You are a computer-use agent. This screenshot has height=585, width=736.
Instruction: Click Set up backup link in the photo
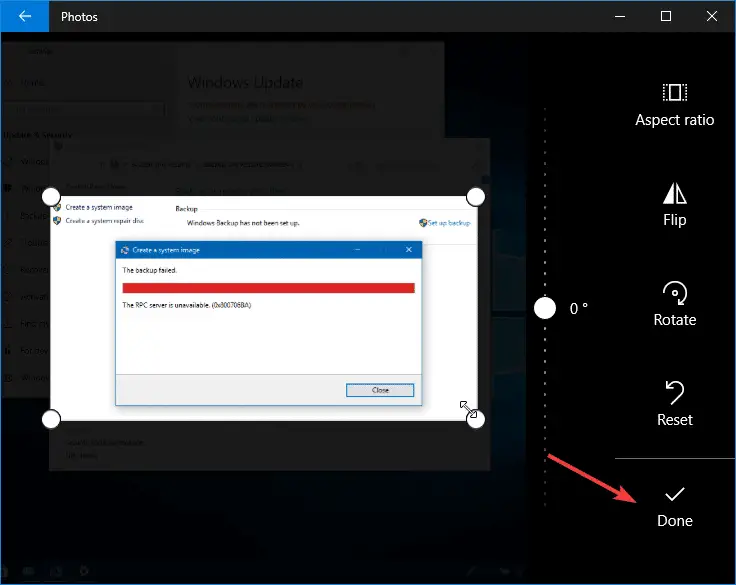pyautogui.click(x=445, y=223)
